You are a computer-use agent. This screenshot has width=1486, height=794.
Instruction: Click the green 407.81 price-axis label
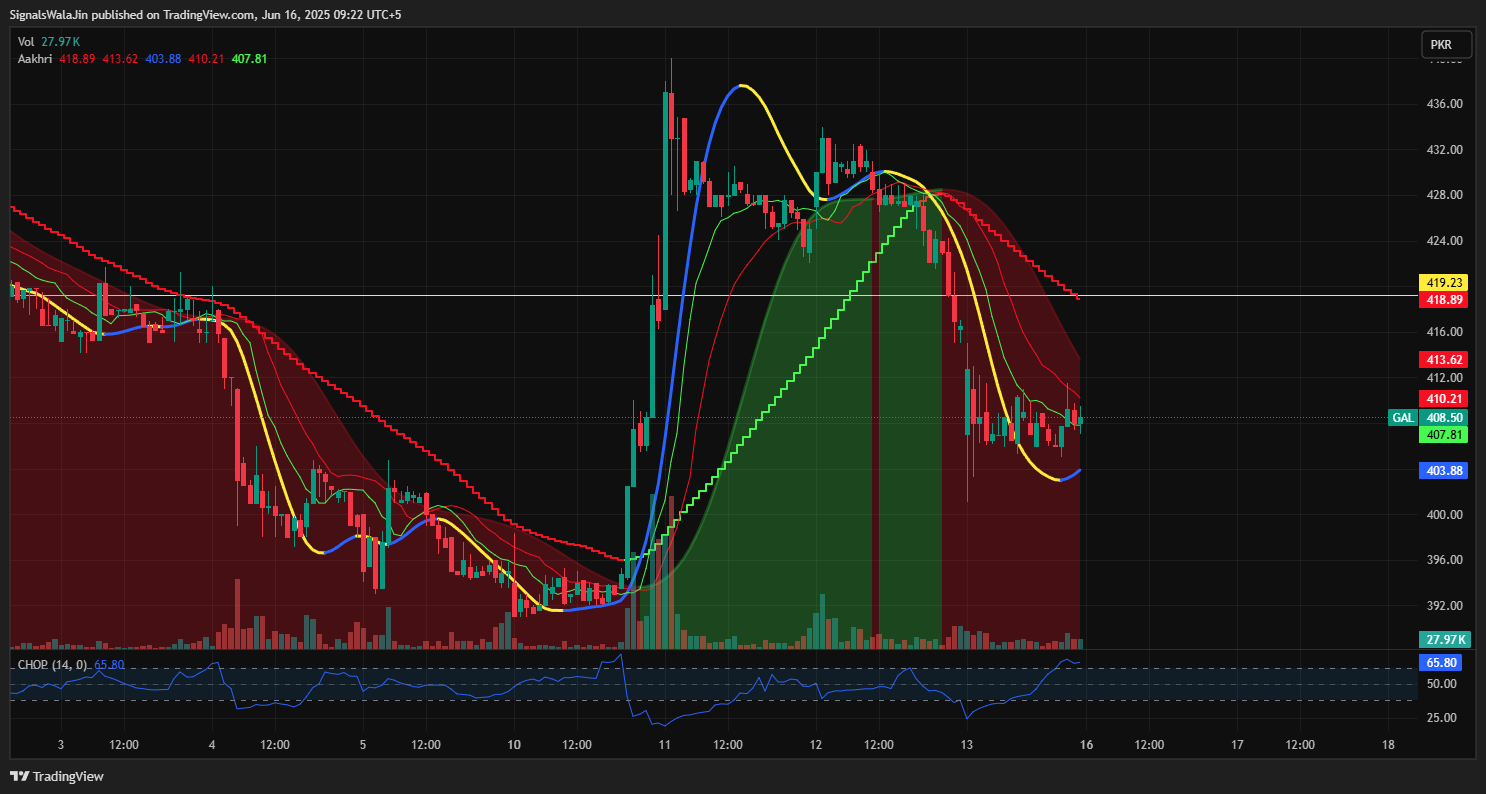point(1443,435)
